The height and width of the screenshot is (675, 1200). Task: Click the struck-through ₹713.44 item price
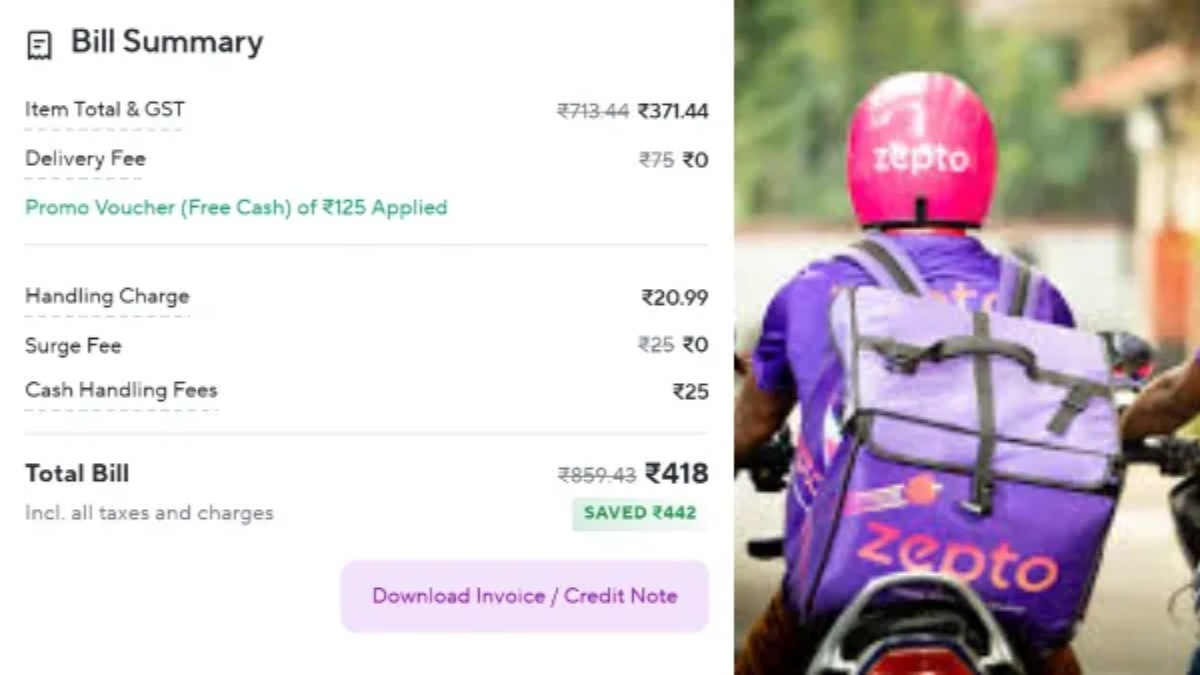tap(592, 111)
